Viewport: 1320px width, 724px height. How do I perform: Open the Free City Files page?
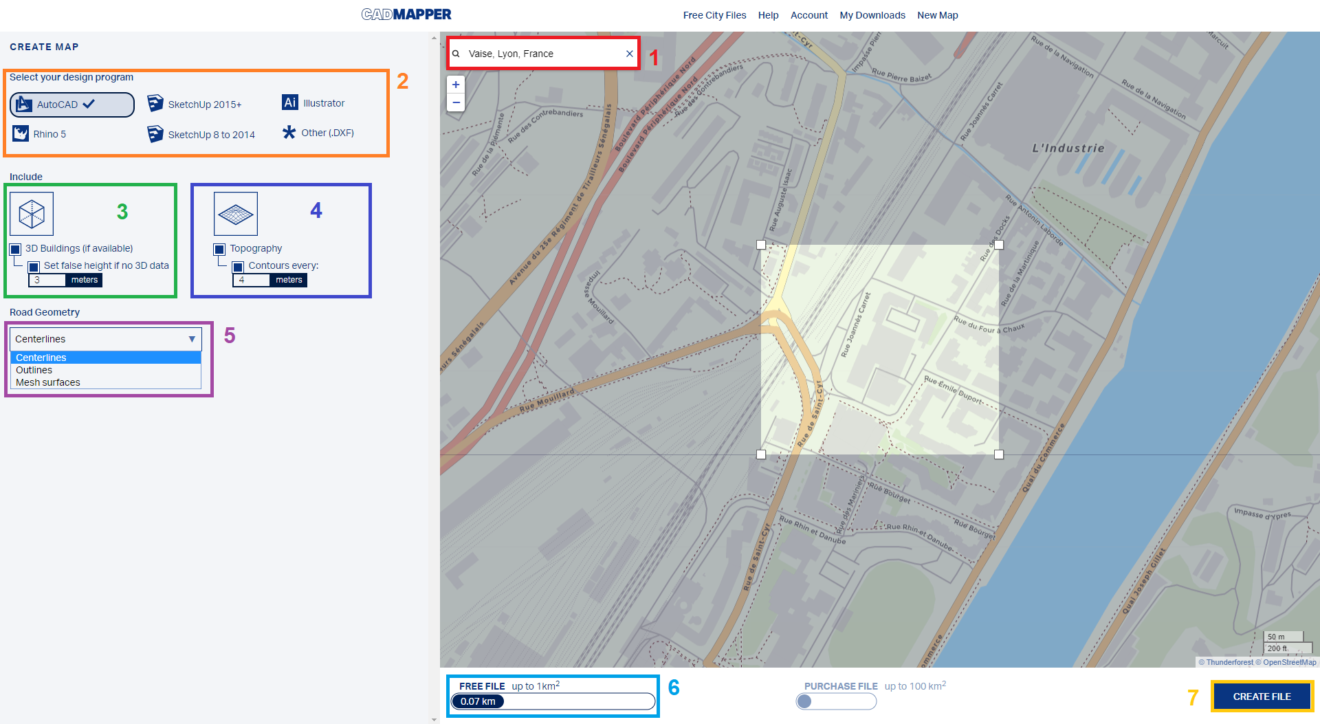pyautogui.click(x=715, y=14)
